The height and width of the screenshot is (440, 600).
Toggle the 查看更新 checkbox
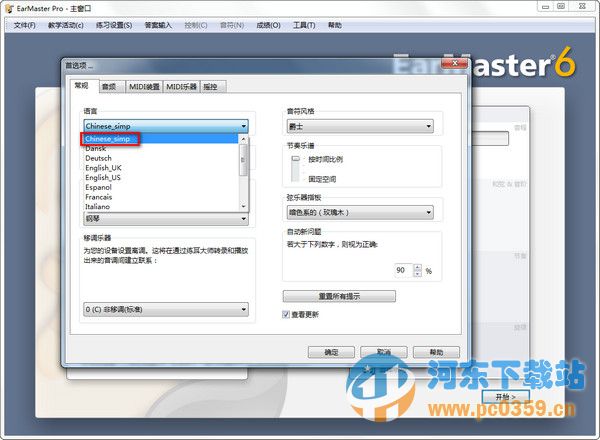coord(286,315)
